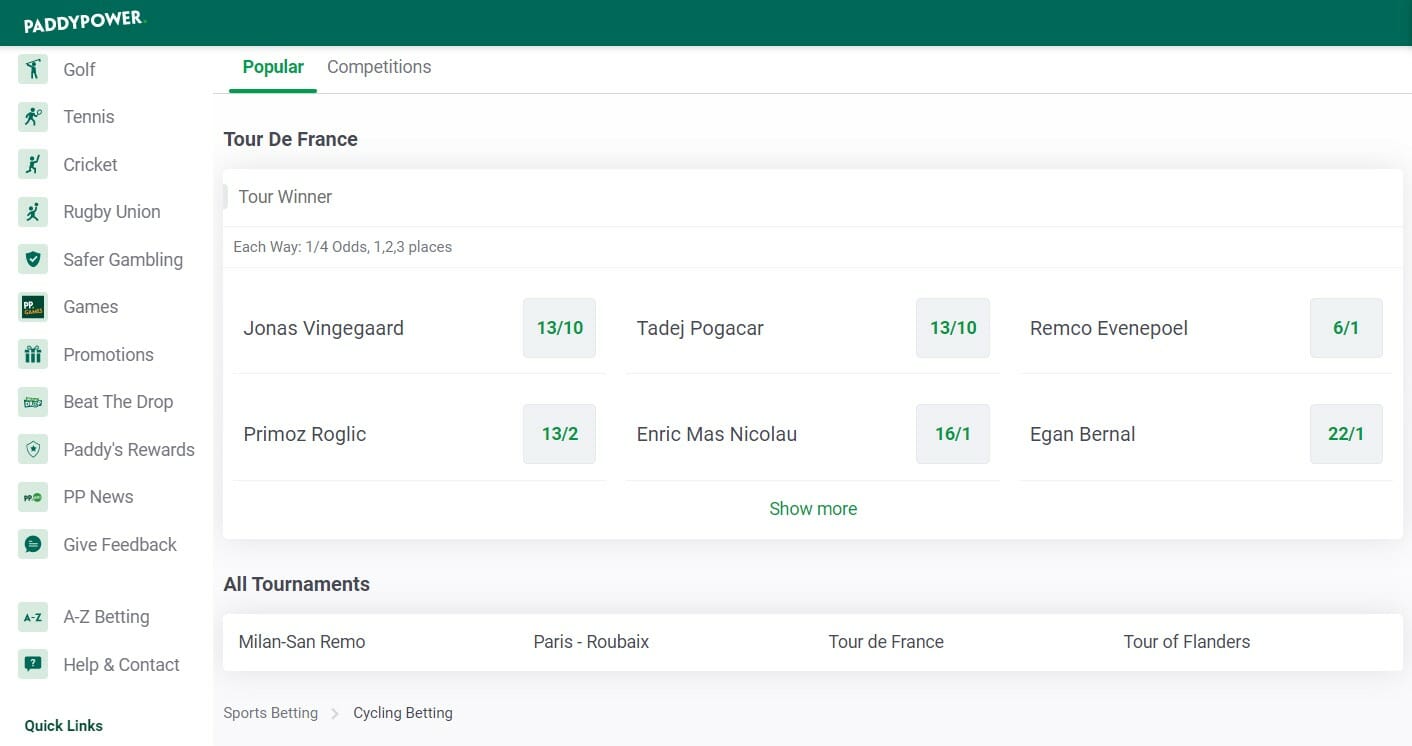Screen dimensions: 1412x746
Task: Bet on Egan Bernal at 22/1
Action: coord(1346,434)
